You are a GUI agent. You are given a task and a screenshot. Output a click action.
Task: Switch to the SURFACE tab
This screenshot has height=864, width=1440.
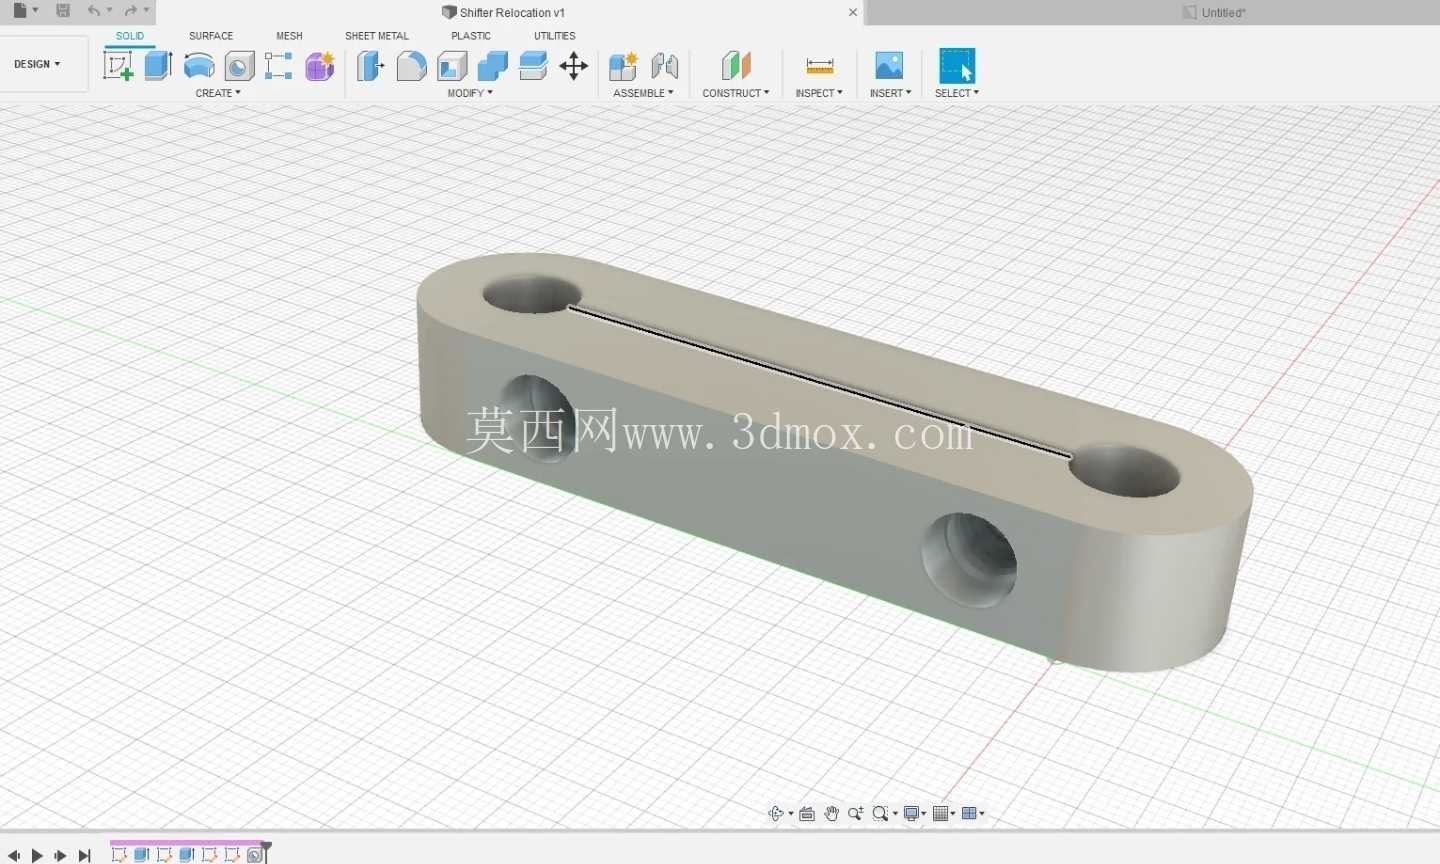point(211,36)
